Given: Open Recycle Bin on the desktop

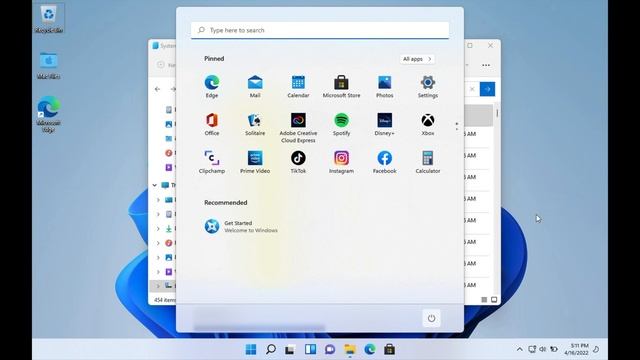Looking at the screenshot, I should [49, 19].
